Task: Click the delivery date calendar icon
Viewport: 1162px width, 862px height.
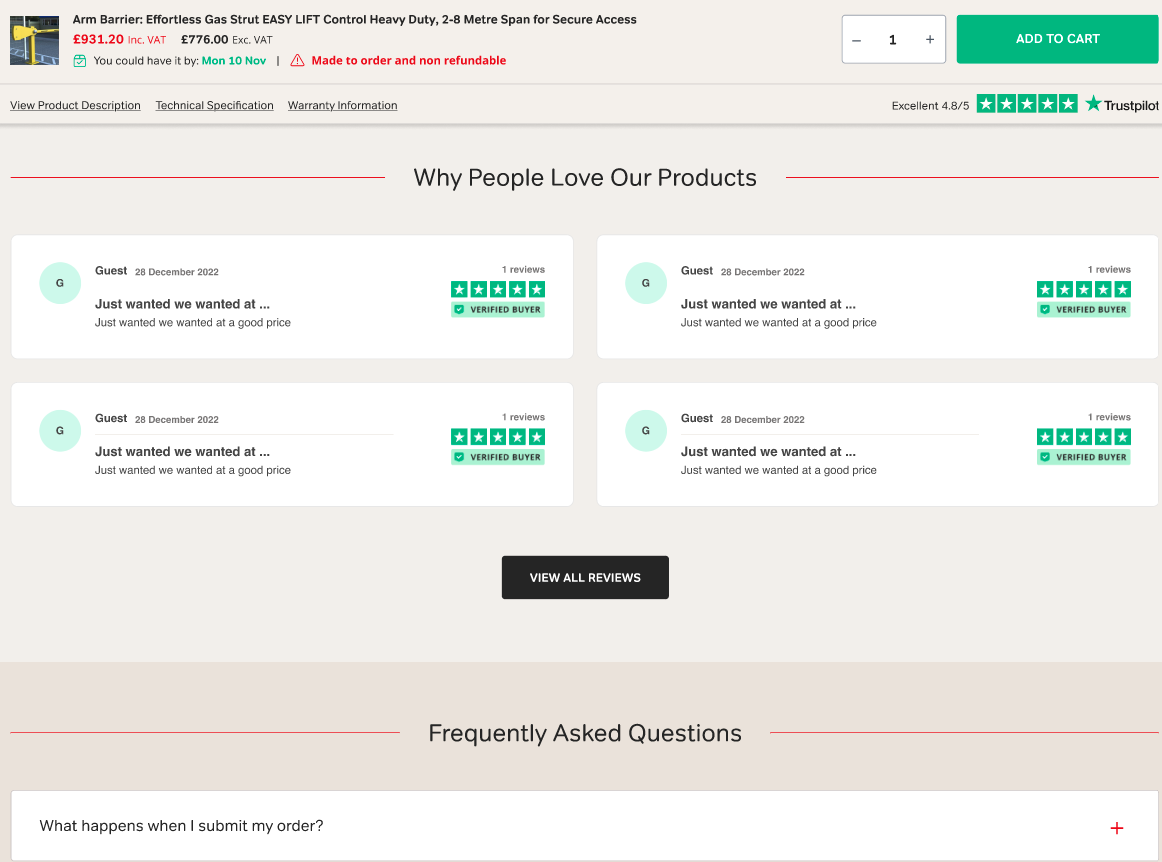Action: click(x=80, y=61)
